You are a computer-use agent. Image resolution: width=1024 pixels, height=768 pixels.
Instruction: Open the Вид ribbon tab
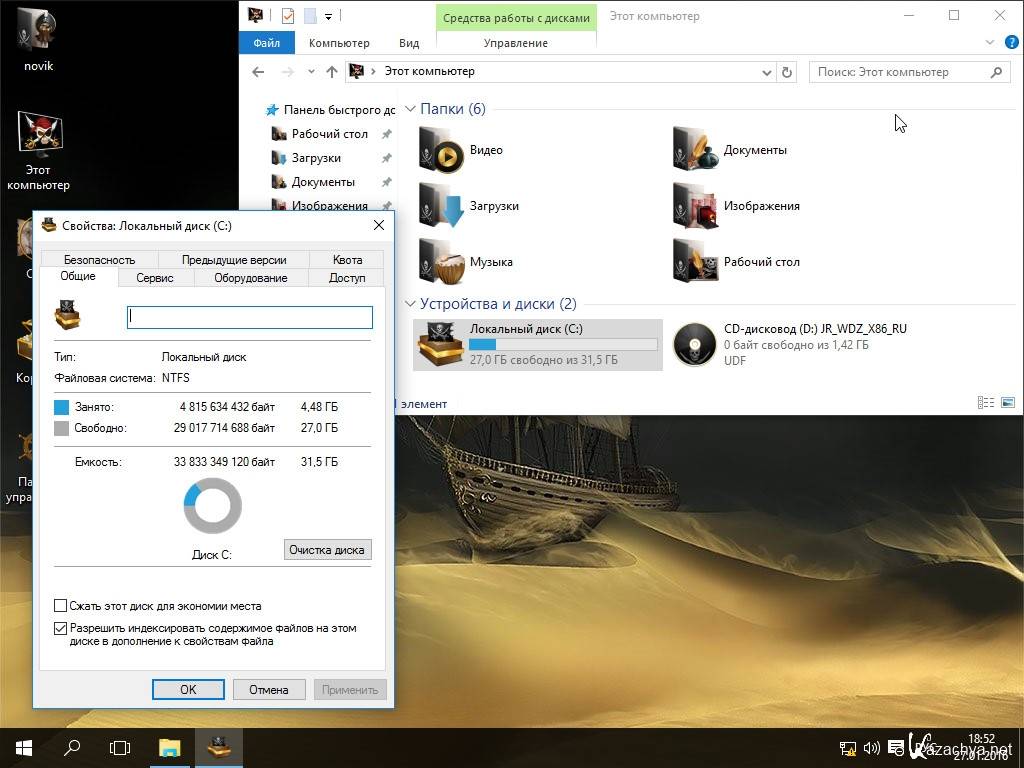409,43
